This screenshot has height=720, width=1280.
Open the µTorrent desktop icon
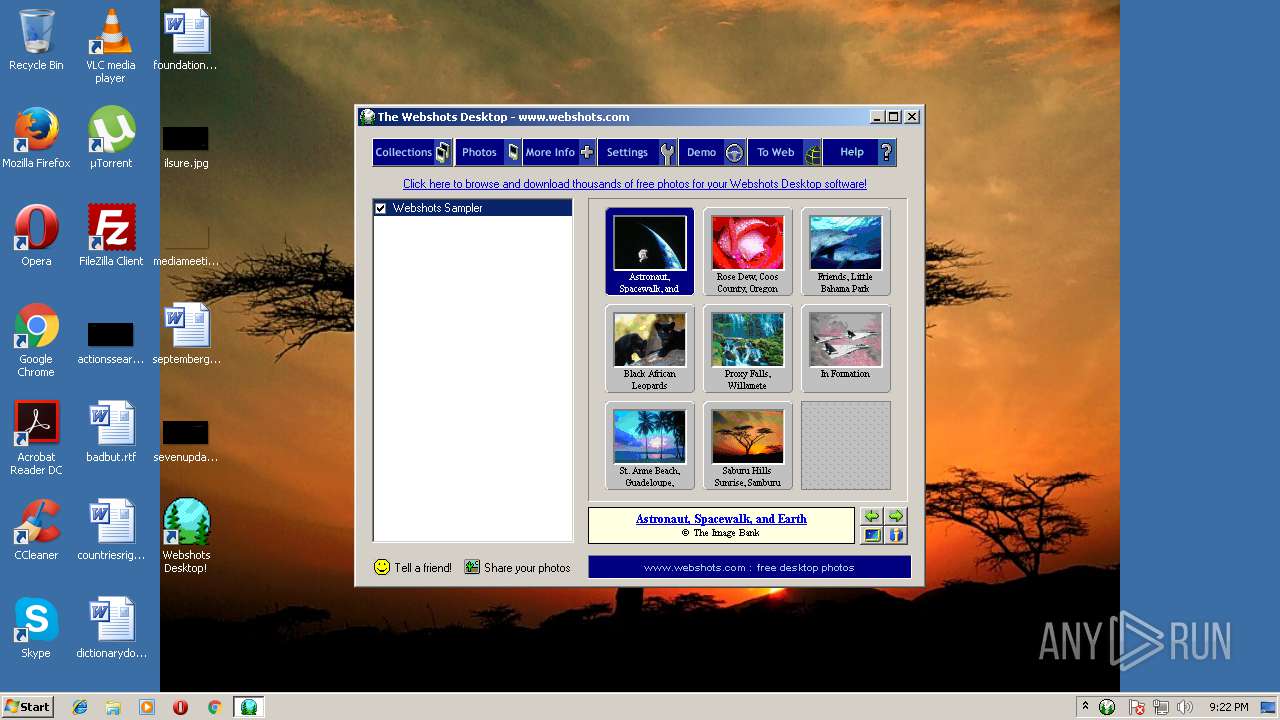point(110,137)
